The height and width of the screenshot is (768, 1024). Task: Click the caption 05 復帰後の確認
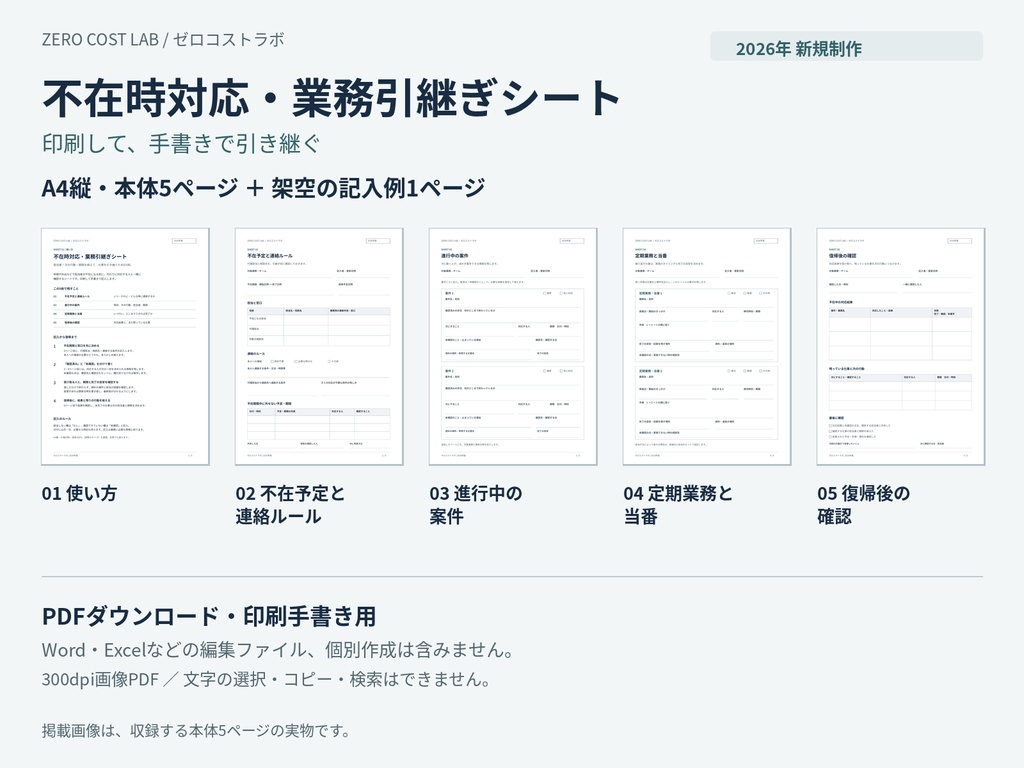tap(863, 505)
